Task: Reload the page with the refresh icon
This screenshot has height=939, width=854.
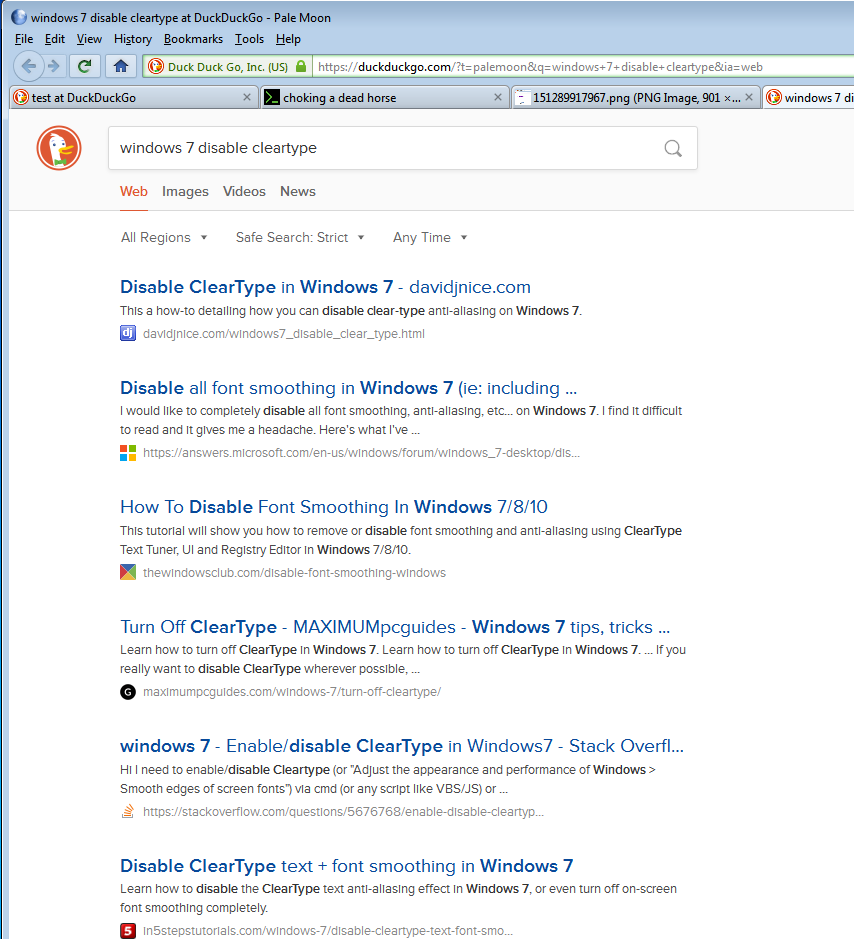Action: point(85,66)
